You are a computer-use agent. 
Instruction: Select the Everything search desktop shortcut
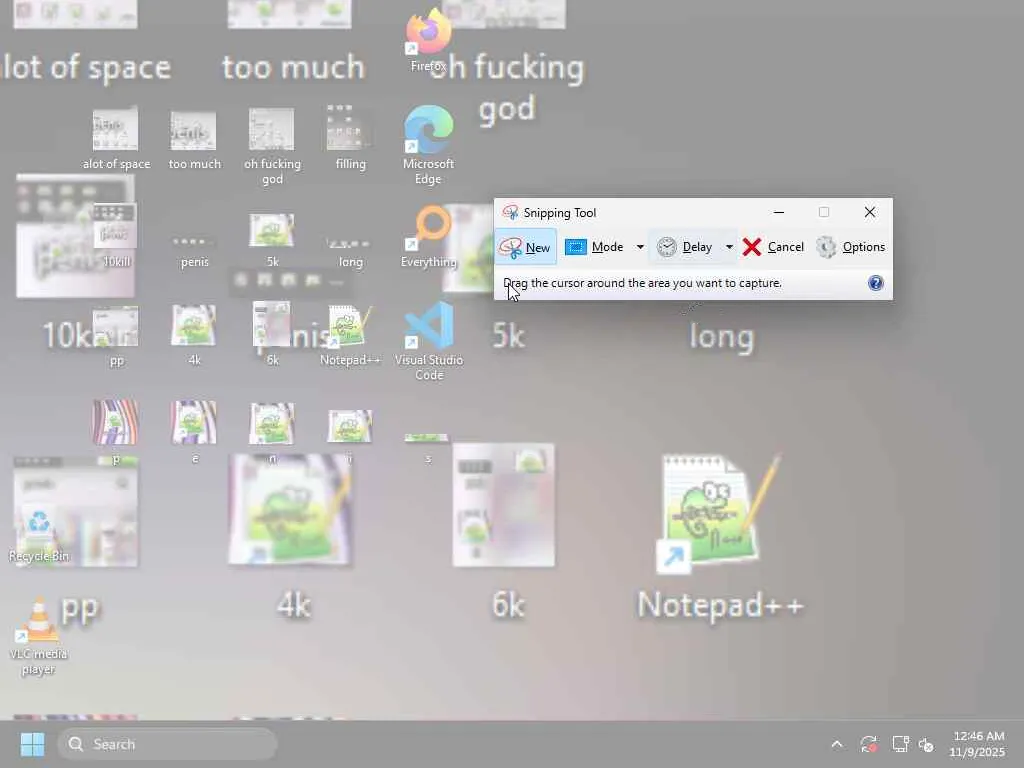[428, 237]
